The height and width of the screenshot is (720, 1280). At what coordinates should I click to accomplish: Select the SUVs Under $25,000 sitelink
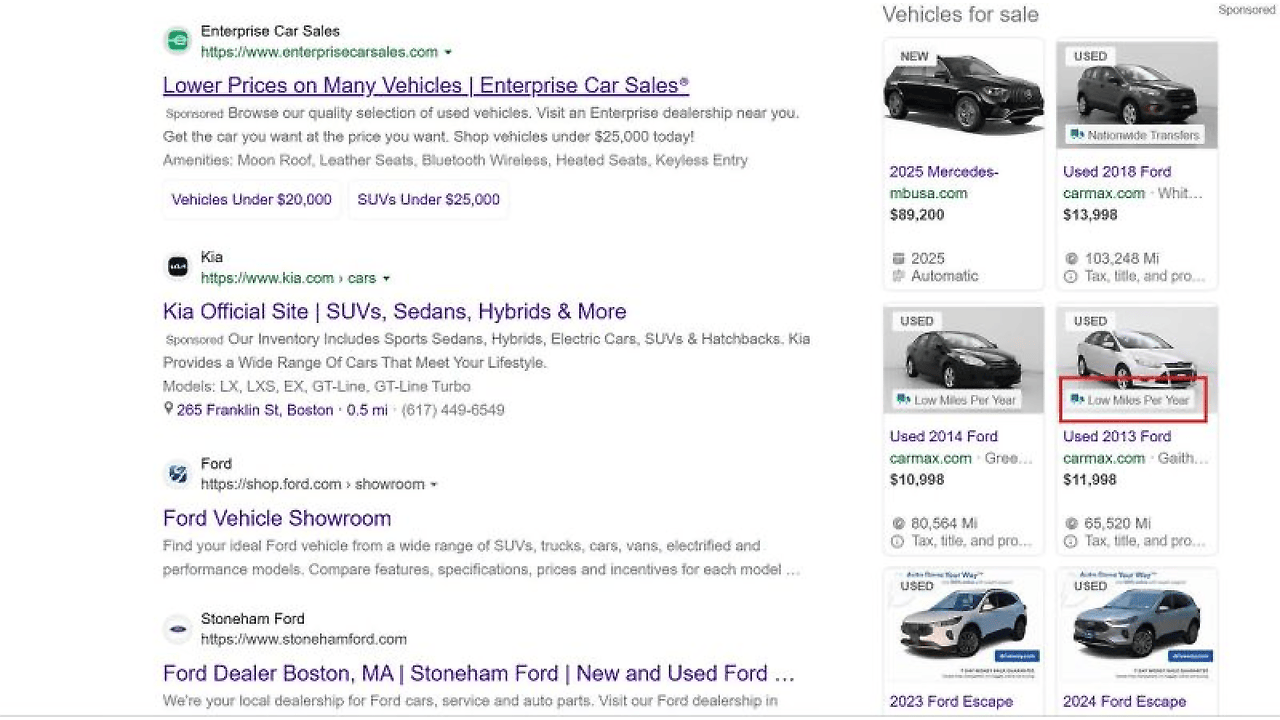pyautogui.click(x=429, y=199)
